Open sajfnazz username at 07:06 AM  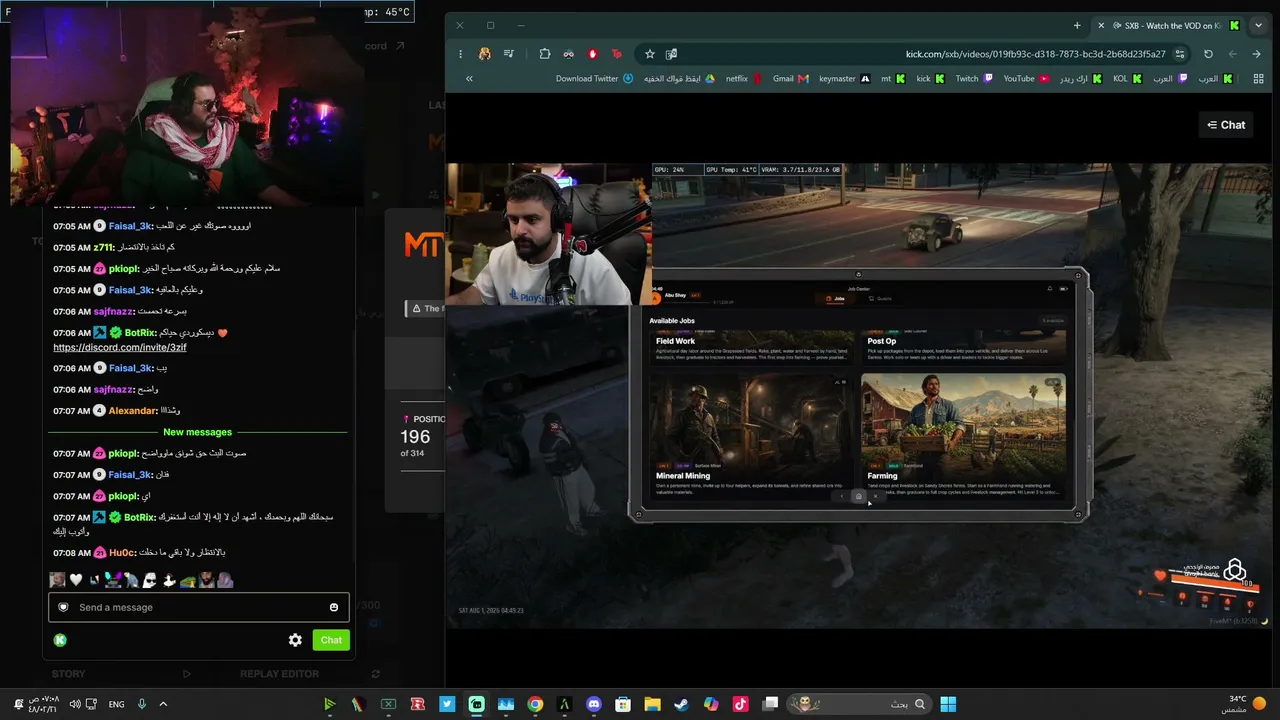click(113, 389)
